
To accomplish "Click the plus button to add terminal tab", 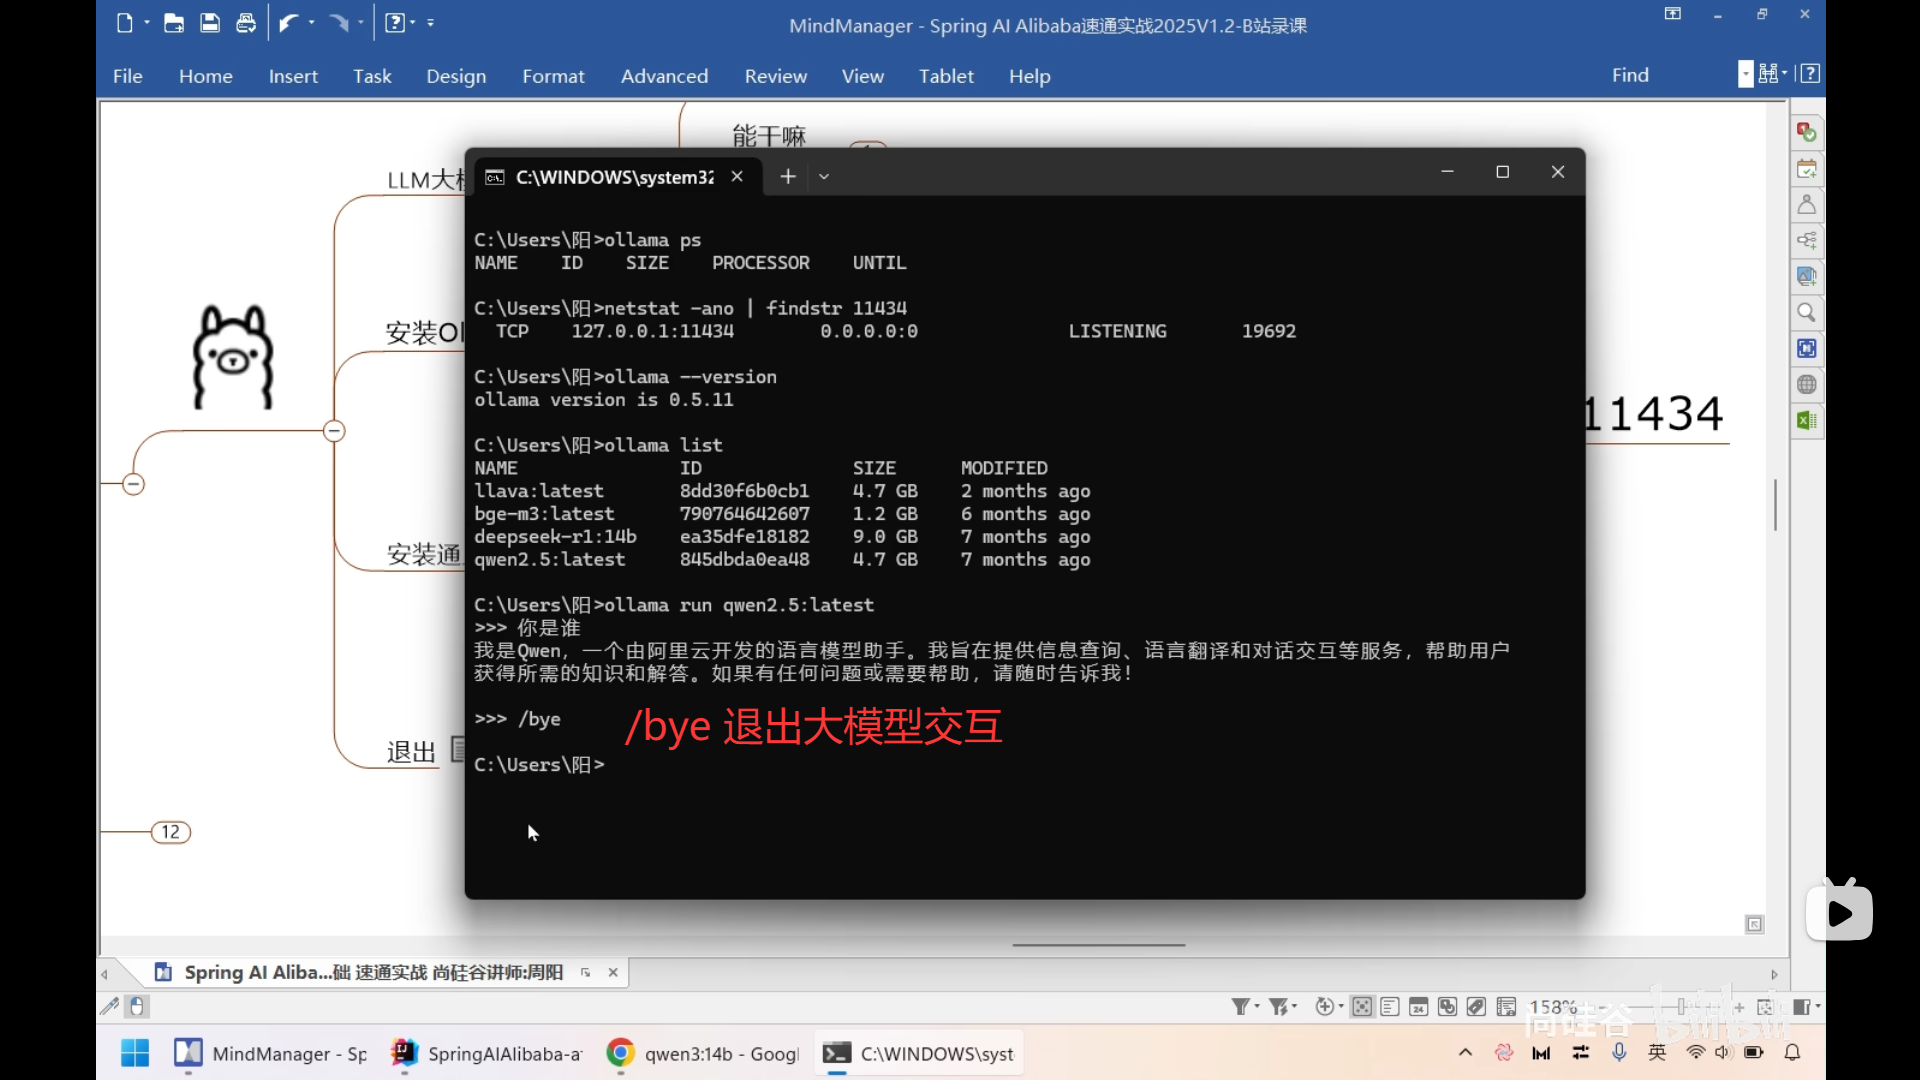I will 788,177.
